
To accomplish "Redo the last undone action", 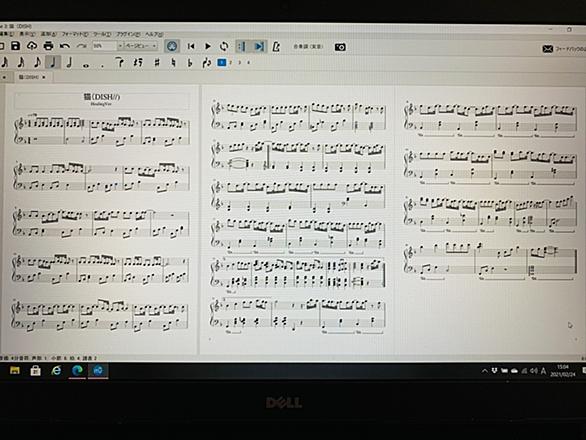I will coord(81,46).
